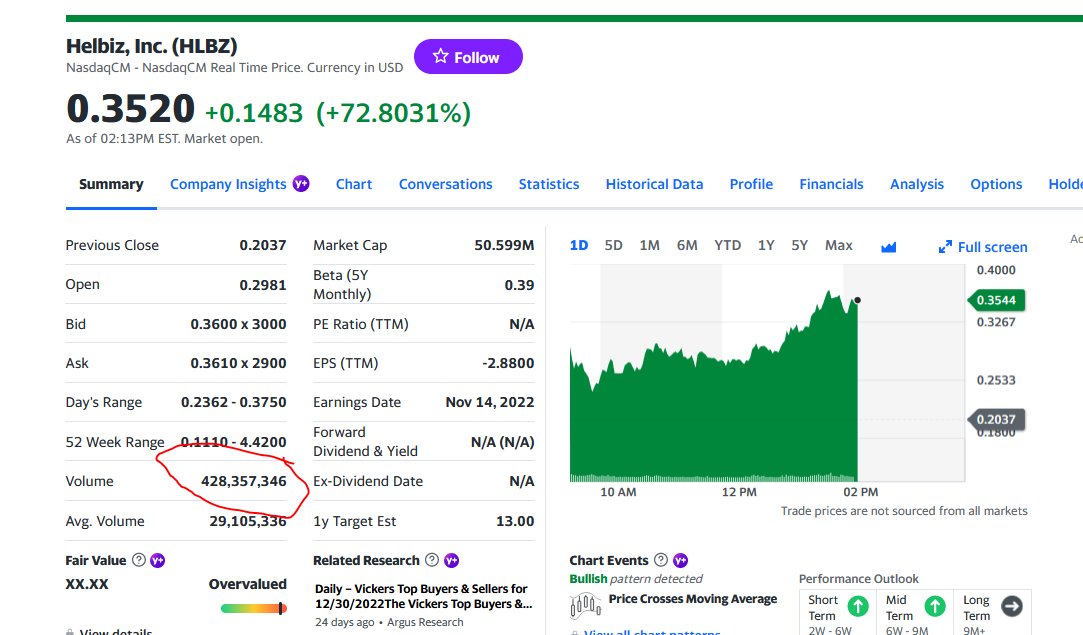Click the EPS (TTM) value -2.8800

click(508, 363)
